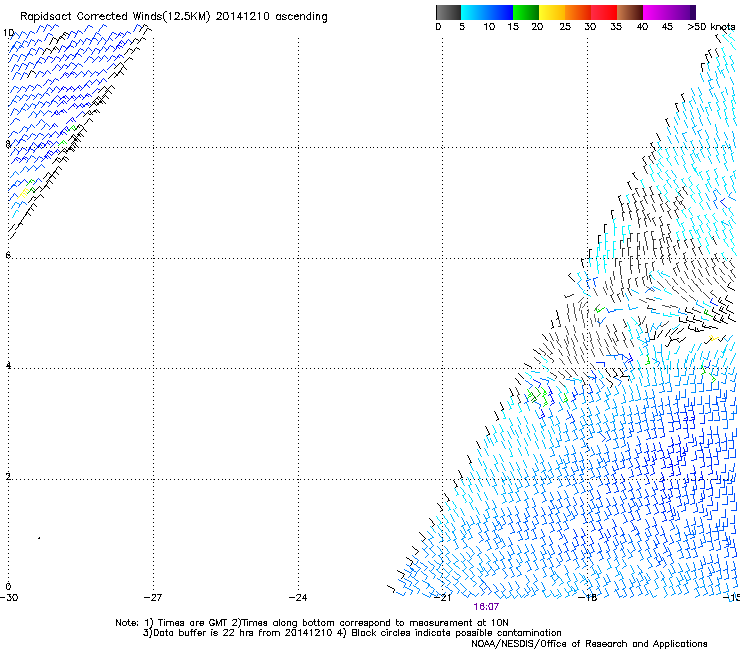
Task: Click latitude label '0' on left axis
Action: pyautogui.click(x=8, y=587)
